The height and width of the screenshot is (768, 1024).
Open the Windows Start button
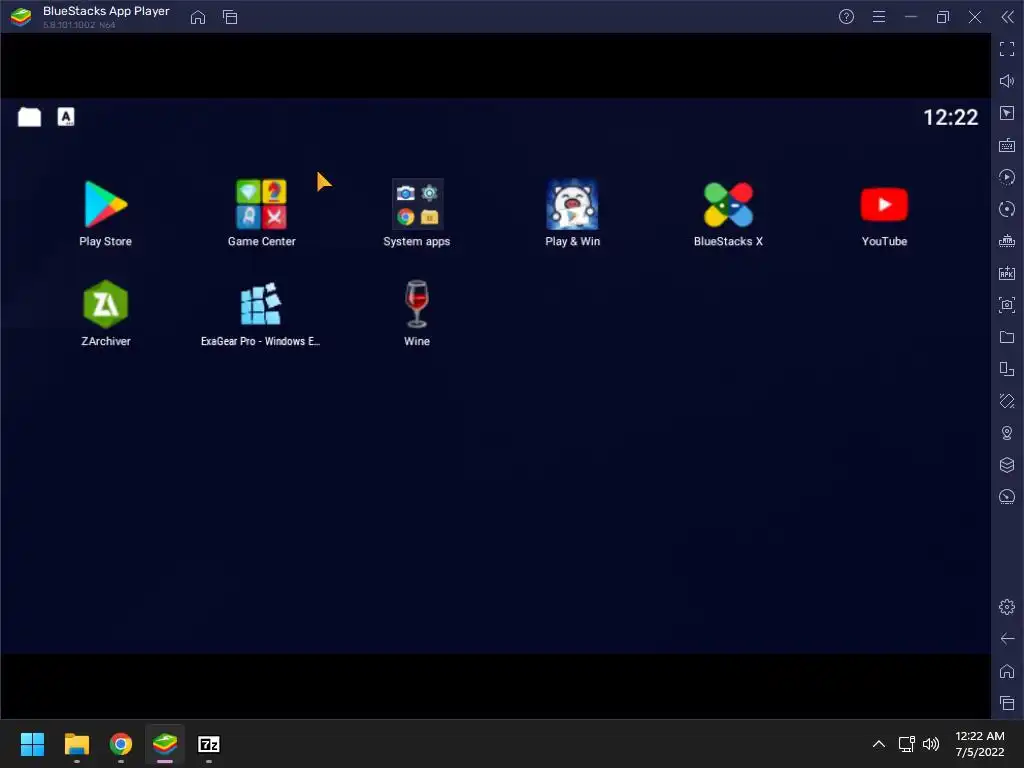32,744
